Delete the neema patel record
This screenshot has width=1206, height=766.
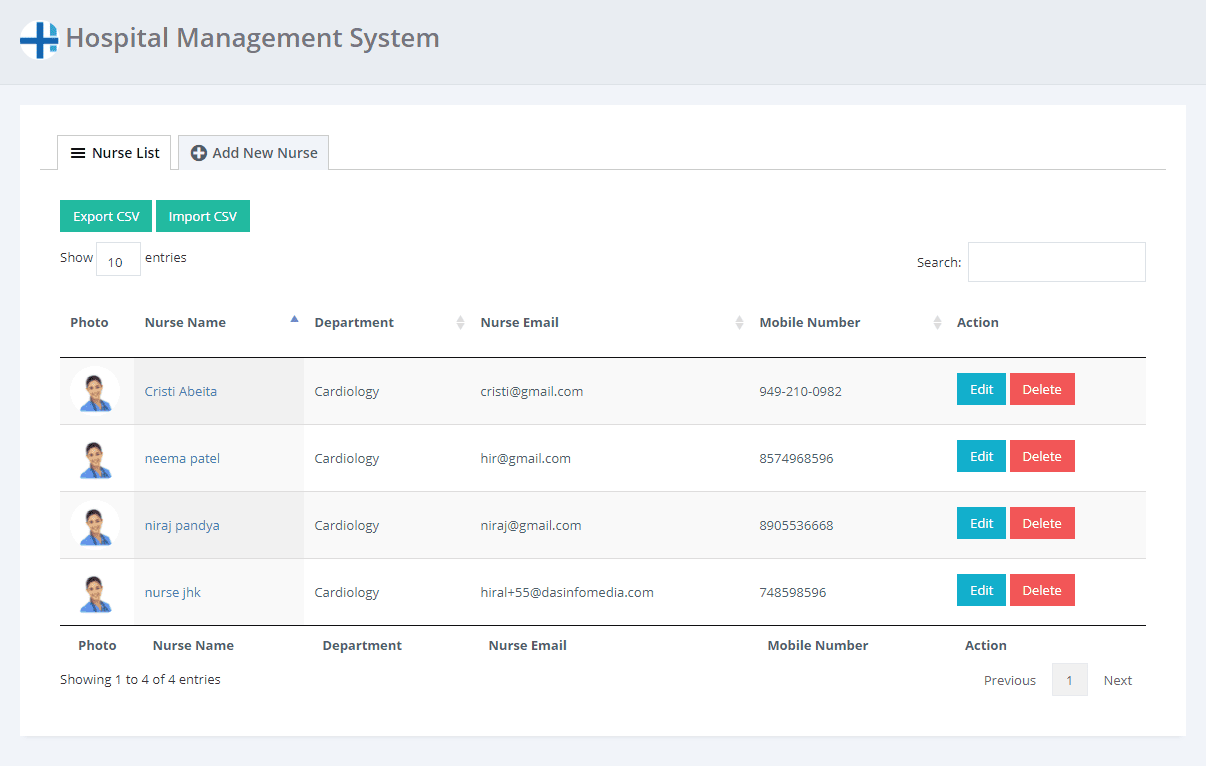1041,456
